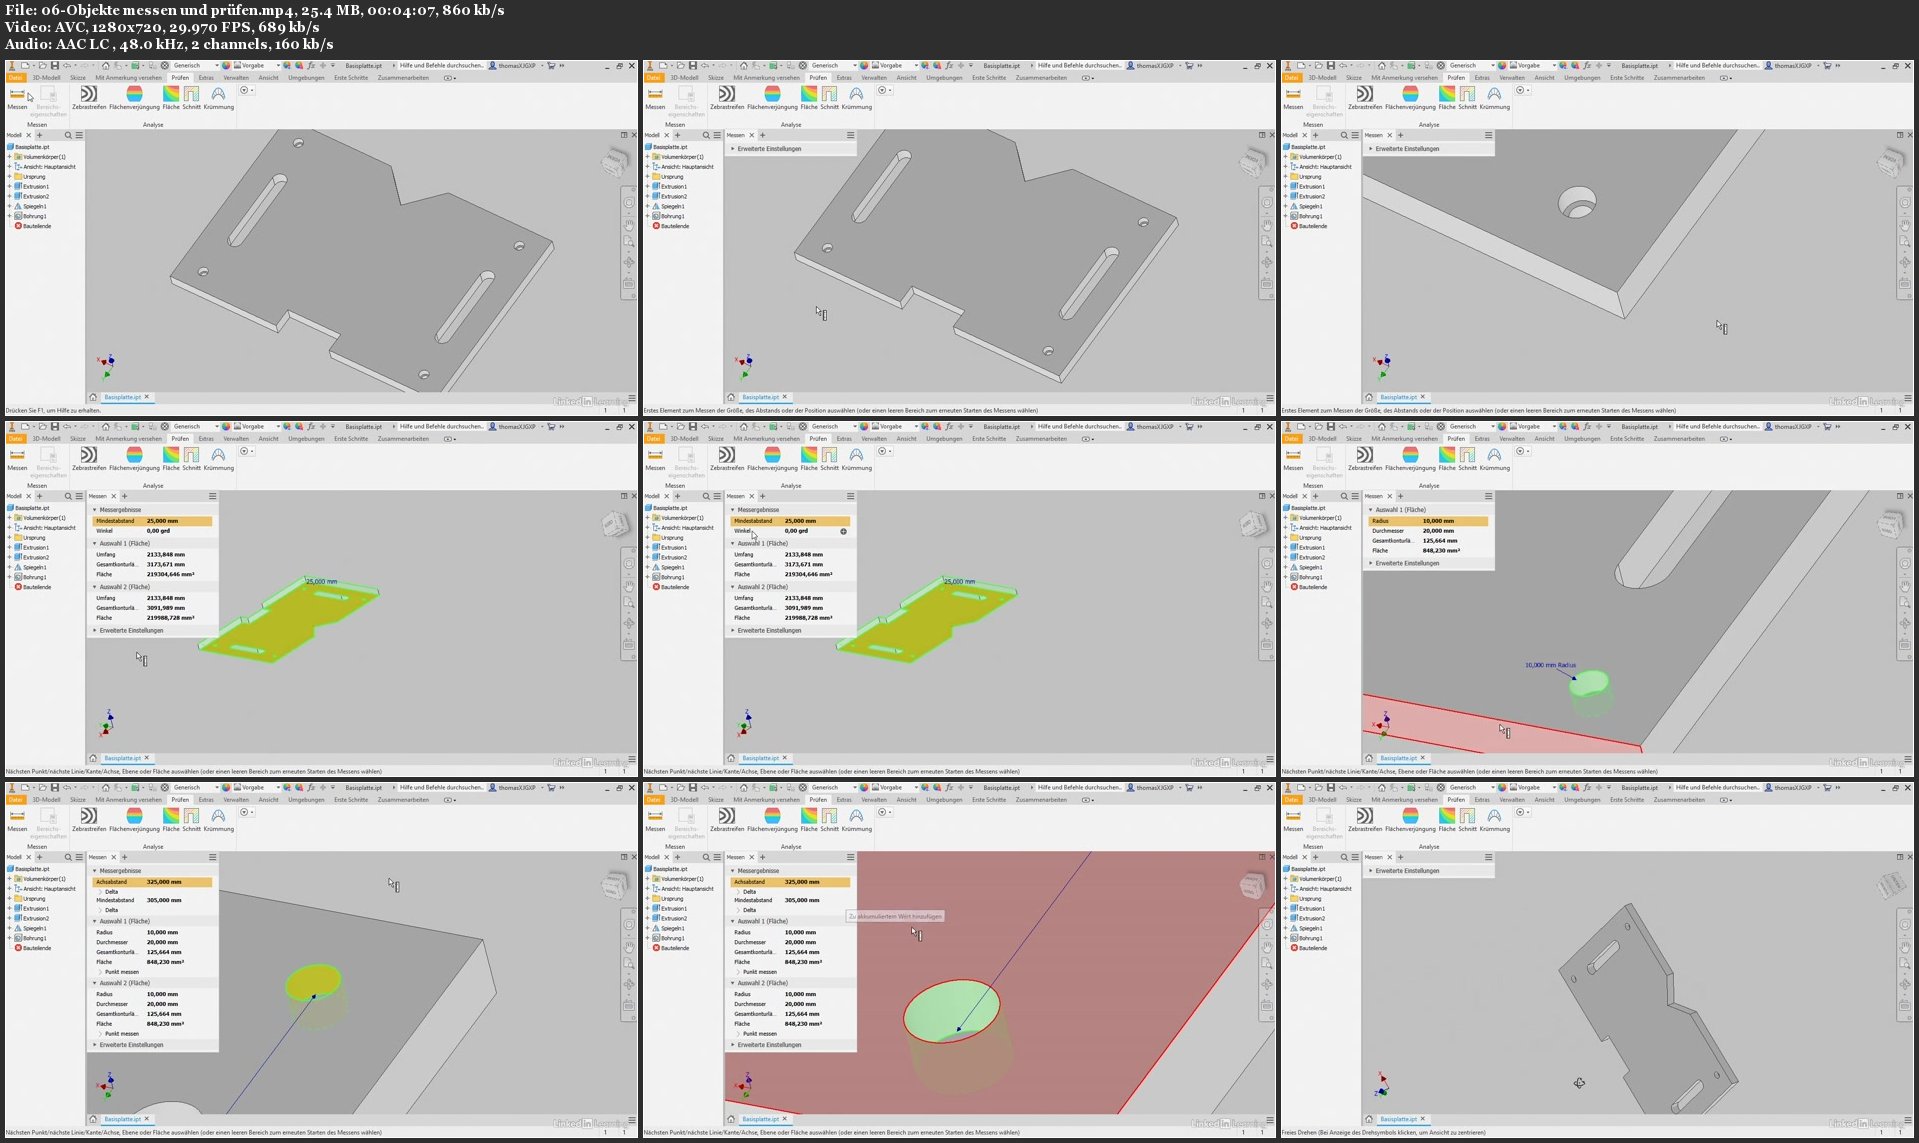
Task: Collapse Auswahl 1 (Fläche) section in middle-left frame
Action: tap(96, 544)
